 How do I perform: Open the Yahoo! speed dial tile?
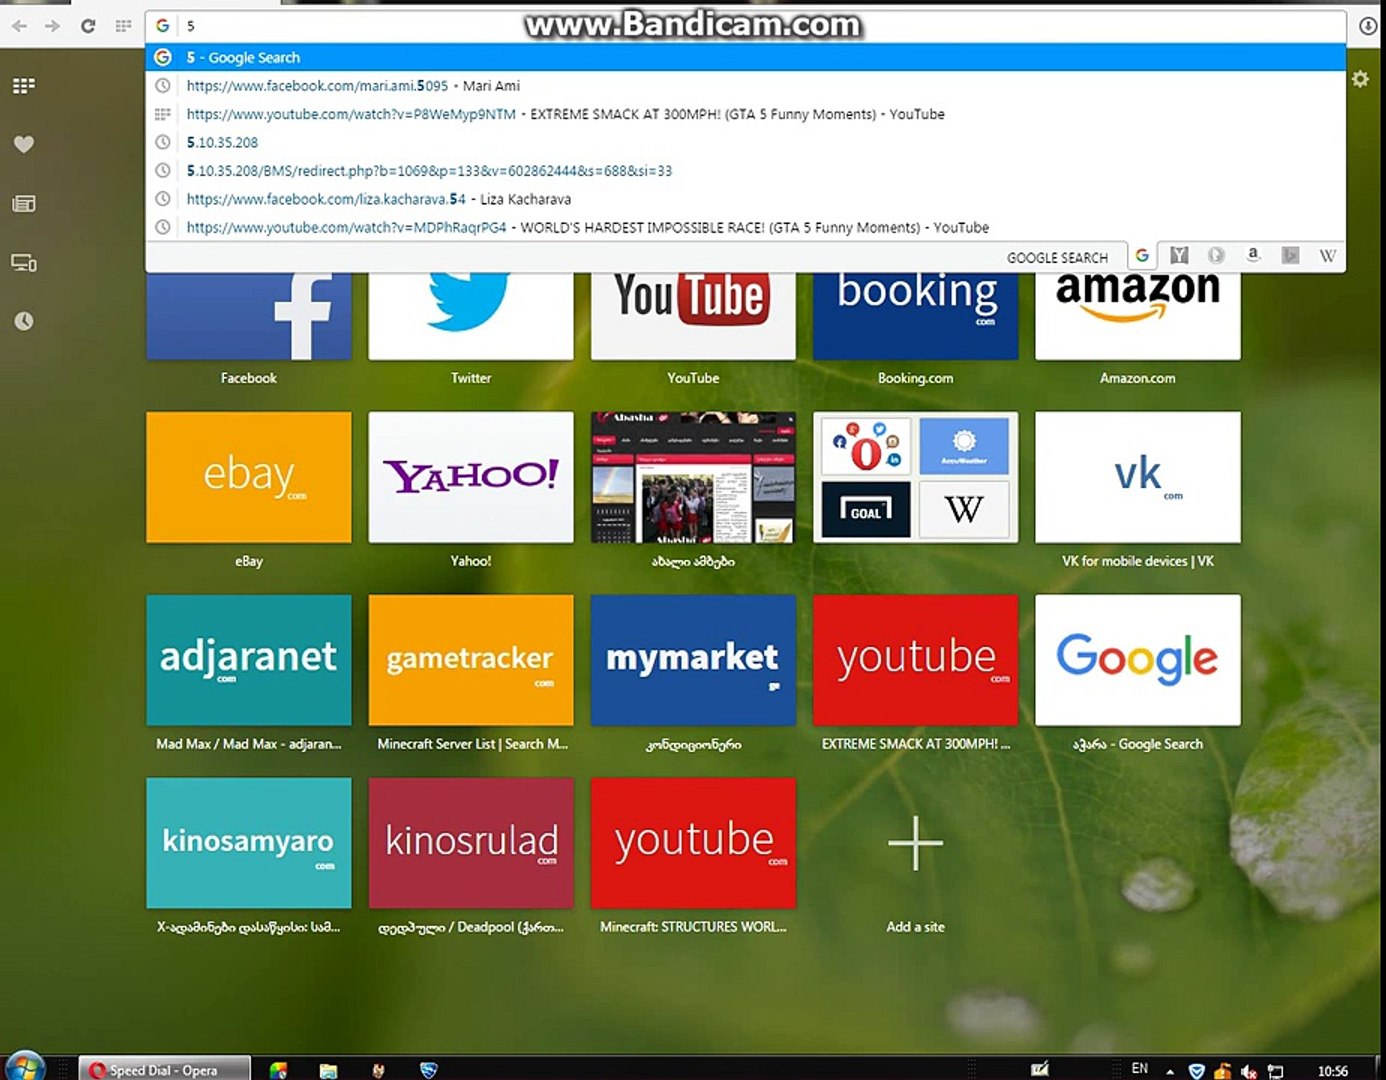pyautogui.click(x=471, y=477)
